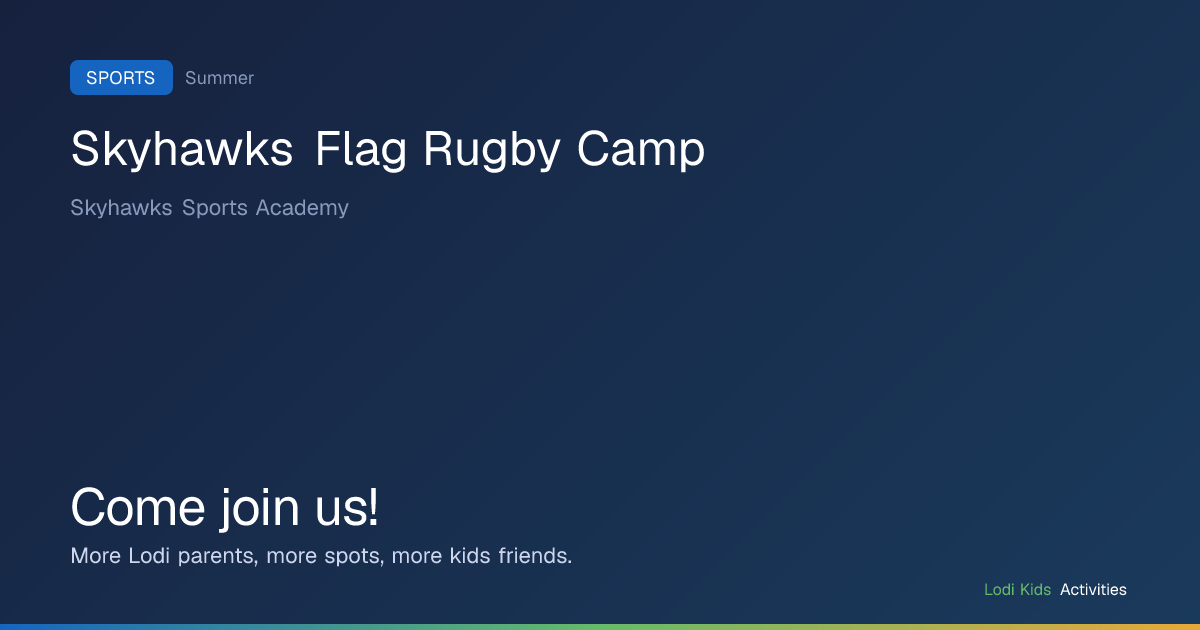Click the word friends in the tagline
The width and height of the screenshot is (1200, 630).
tap(535, 556)
